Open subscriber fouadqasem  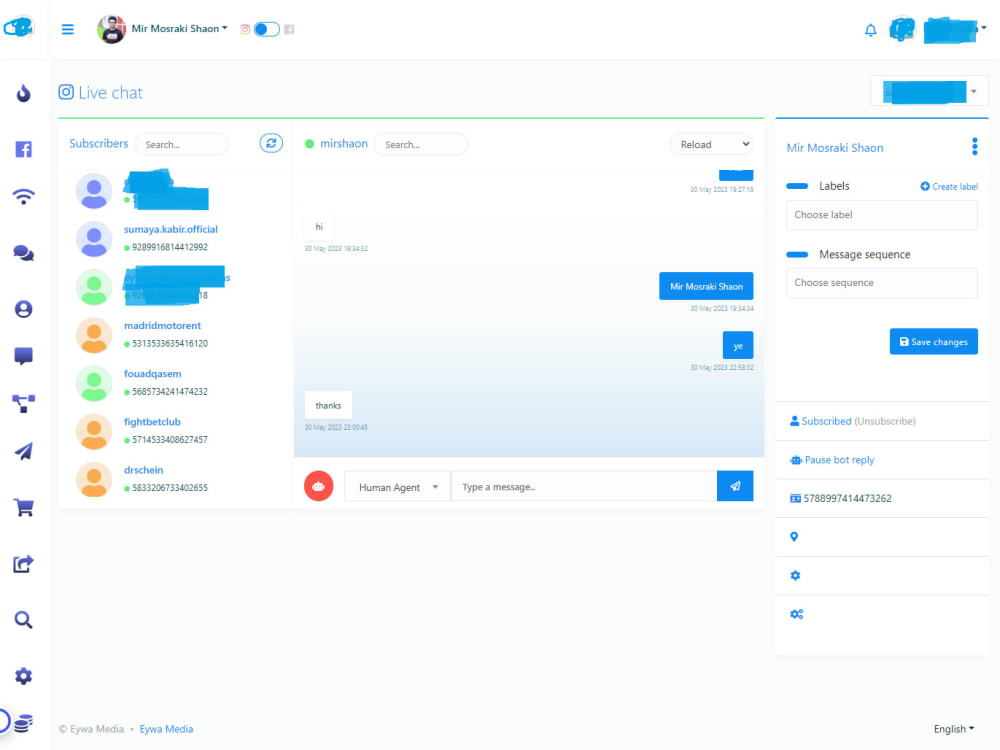tap(152, 374)
